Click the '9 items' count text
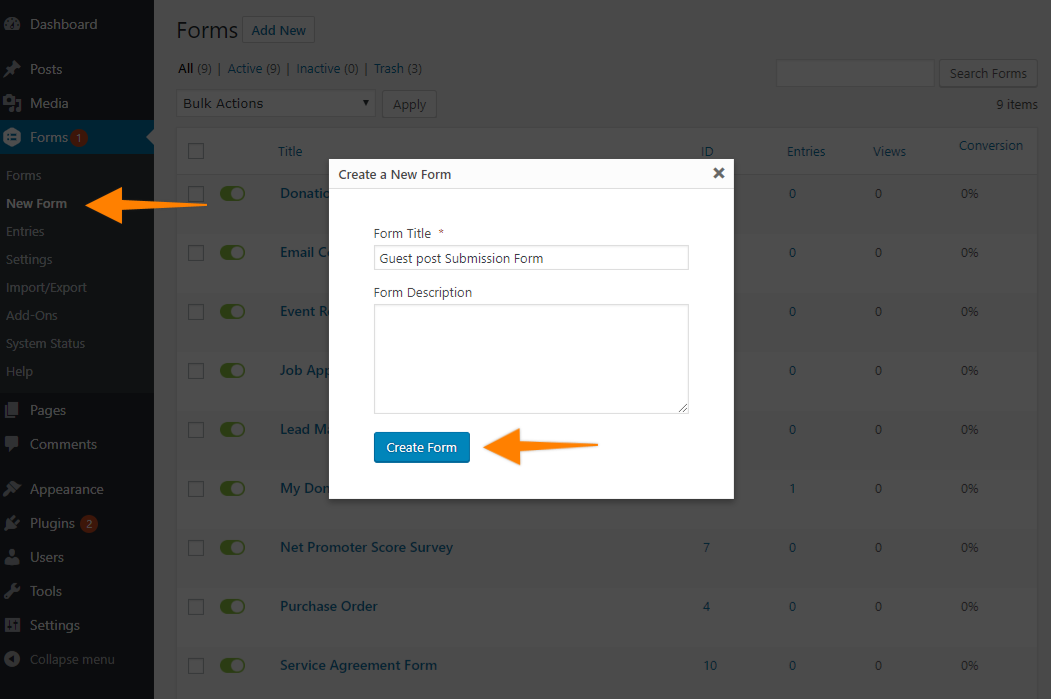Image resolution: width=1051 pixels, height=699 pixels. tap(1016, 105)
